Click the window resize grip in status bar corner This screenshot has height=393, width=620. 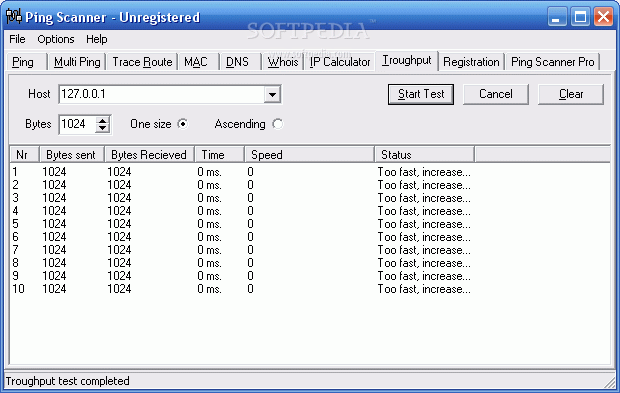[x=610, y=382]
